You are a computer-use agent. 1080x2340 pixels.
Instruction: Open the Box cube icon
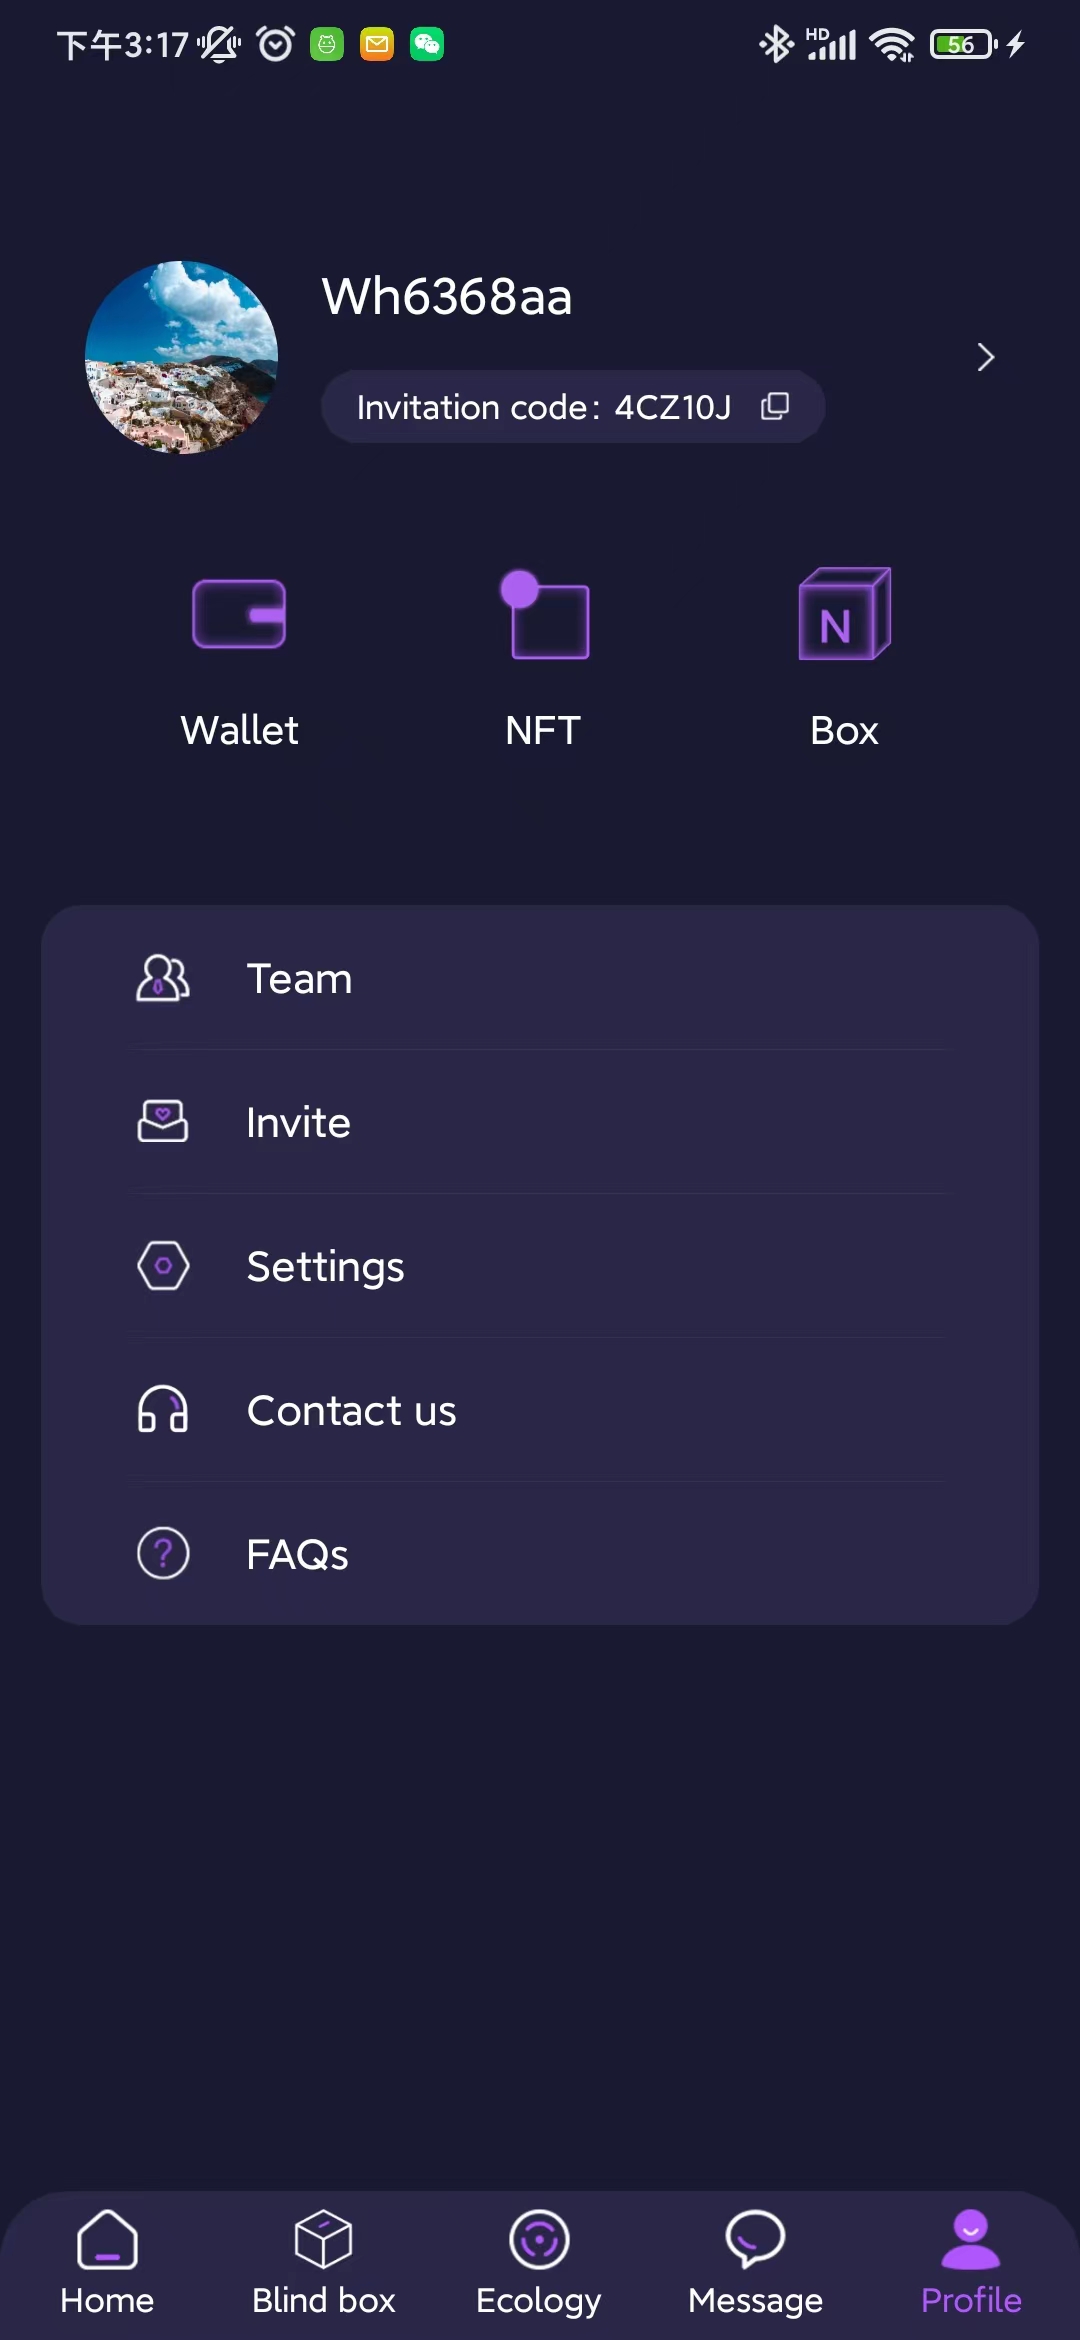tap(844, 614)
